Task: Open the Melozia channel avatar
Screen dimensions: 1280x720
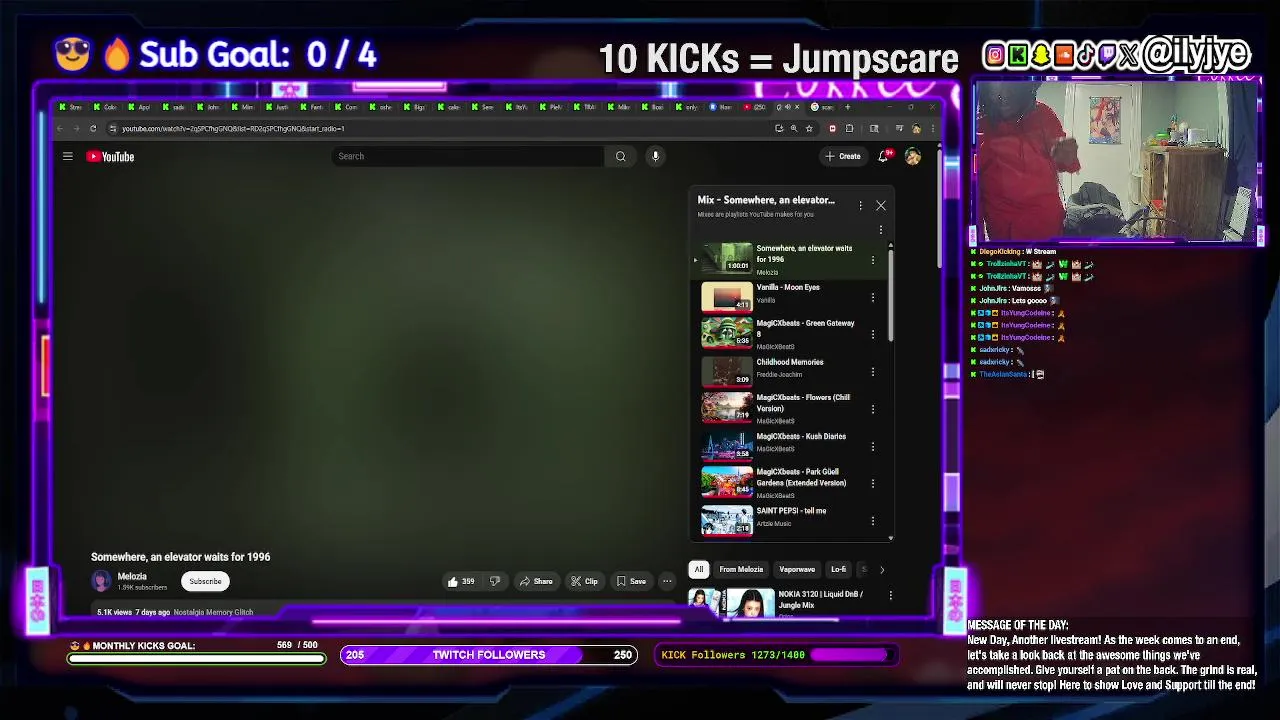Action: (101, 581)
